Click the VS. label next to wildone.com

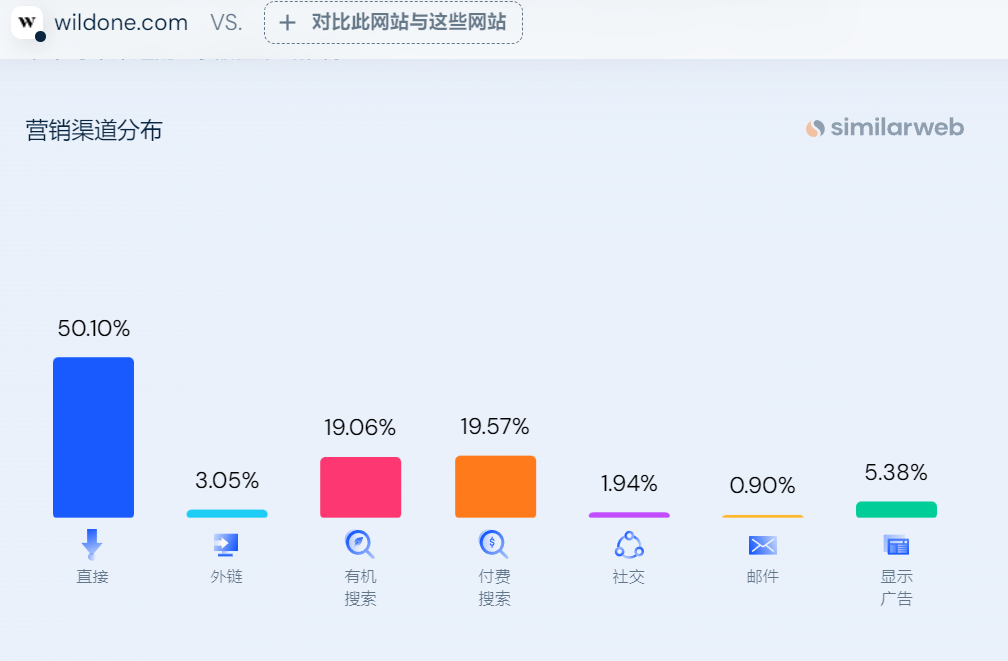pyautogui.click(x=226, y=22)
